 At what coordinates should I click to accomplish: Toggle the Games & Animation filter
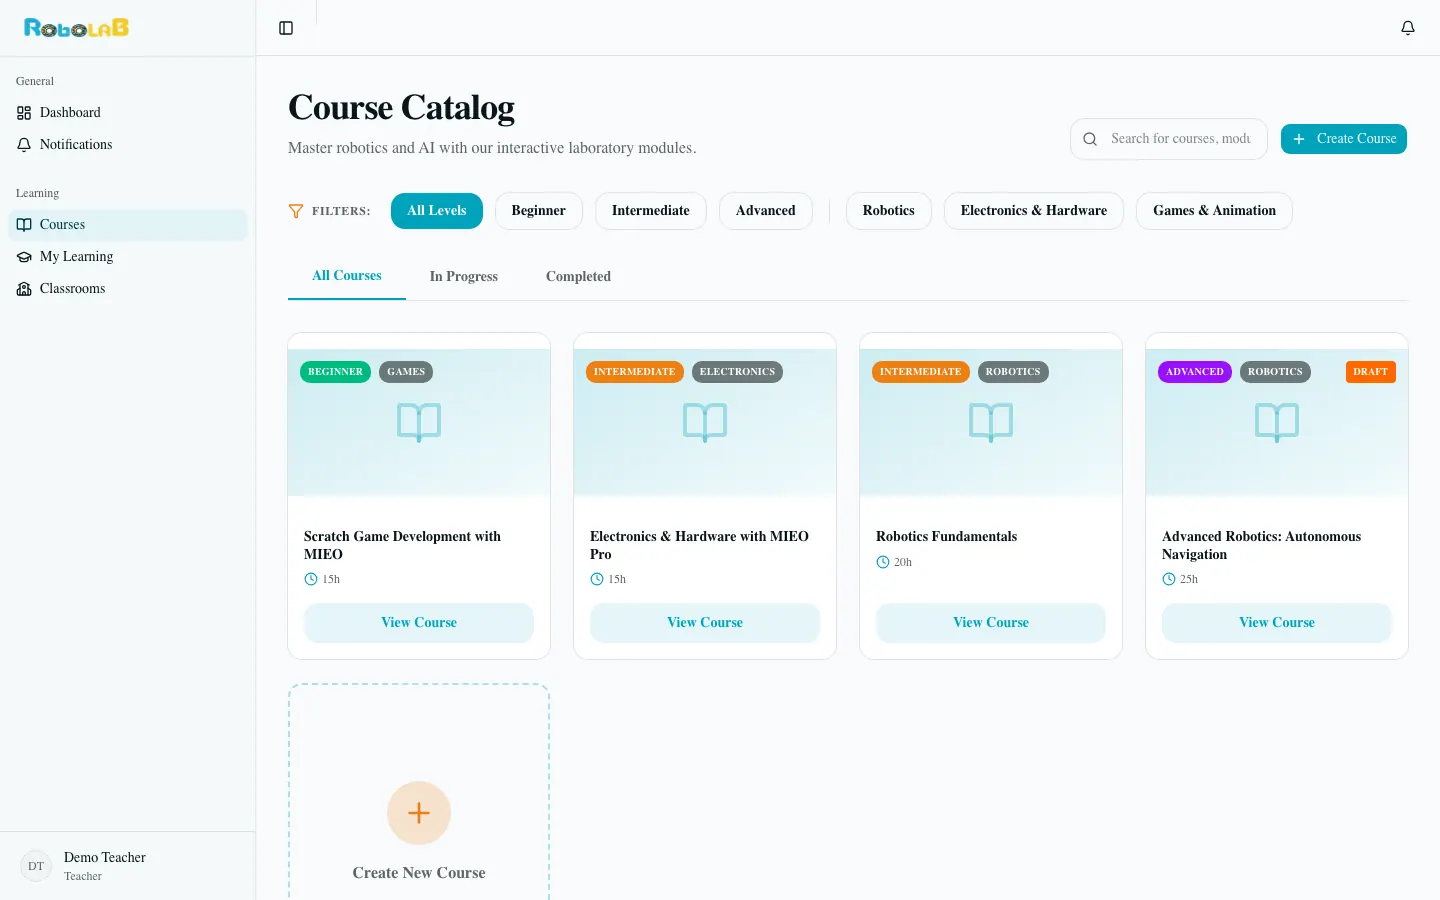(x=1214, y=211)
